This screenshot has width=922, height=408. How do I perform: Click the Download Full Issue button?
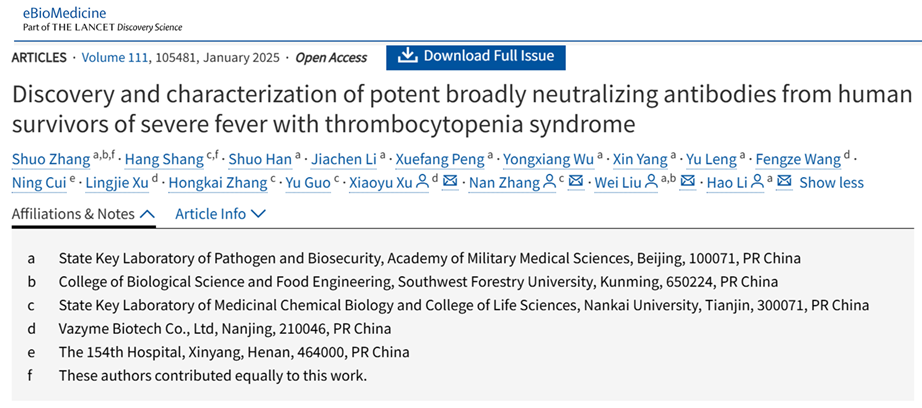pos(475,56)
